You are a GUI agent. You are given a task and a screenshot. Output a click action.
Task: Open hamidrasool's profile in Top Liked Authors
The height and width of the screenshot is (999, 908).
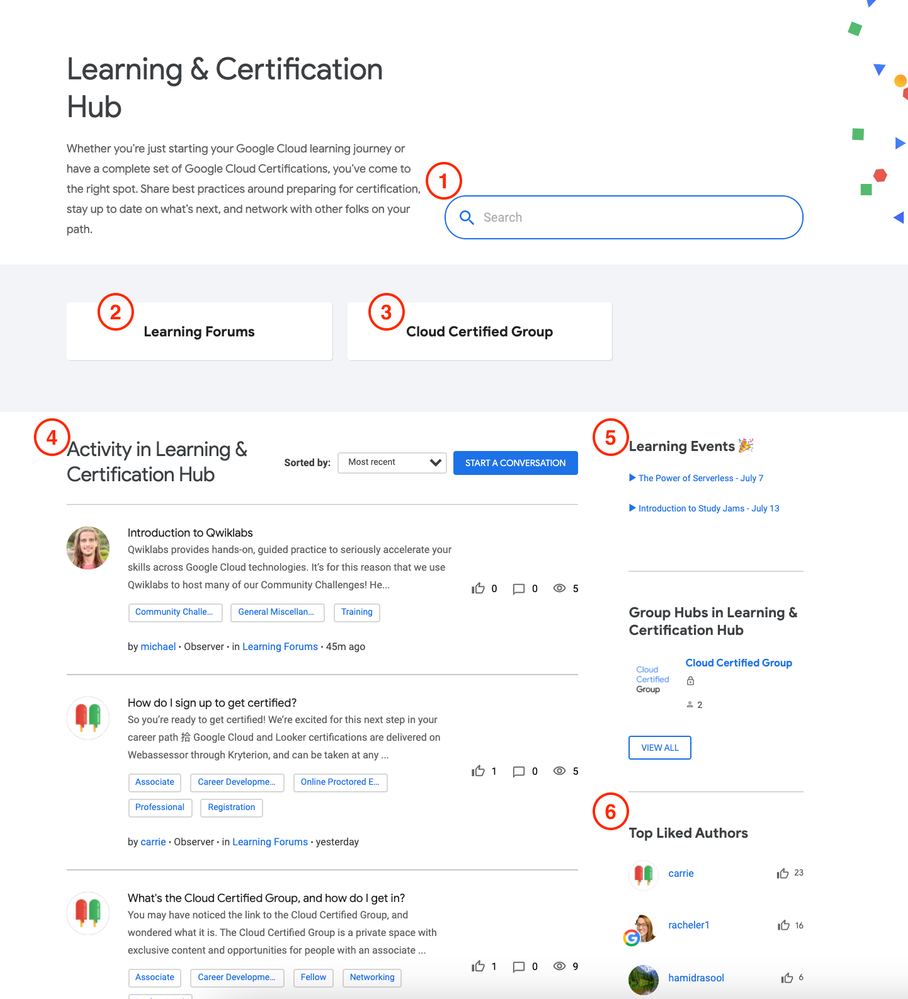point(696,978)
